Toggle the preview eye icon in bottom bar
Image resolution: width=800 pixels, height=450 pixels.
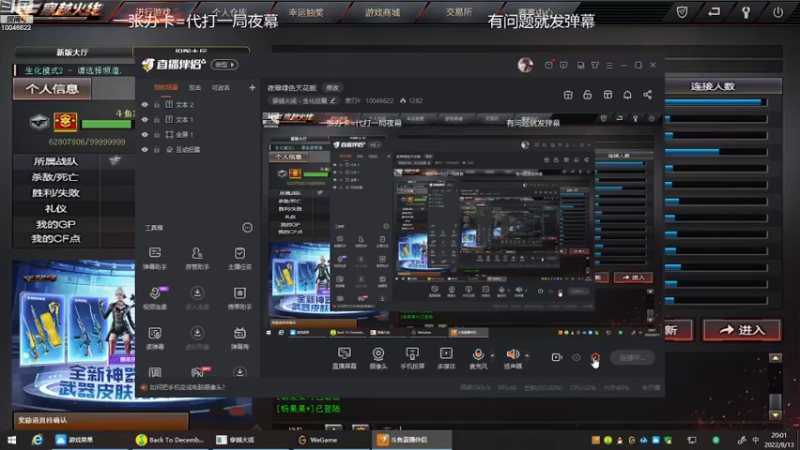576,358
